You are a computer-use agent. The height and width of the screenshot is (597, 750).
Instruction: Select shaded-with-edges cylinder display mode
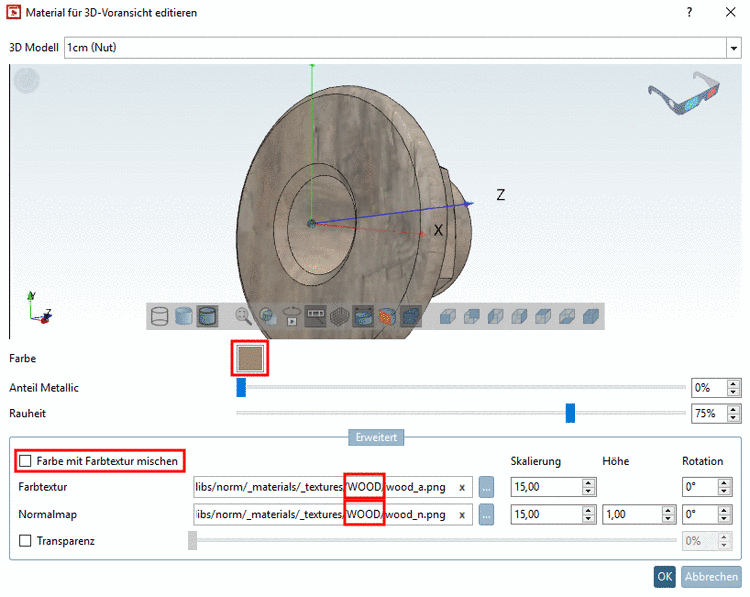pos(207,316)
